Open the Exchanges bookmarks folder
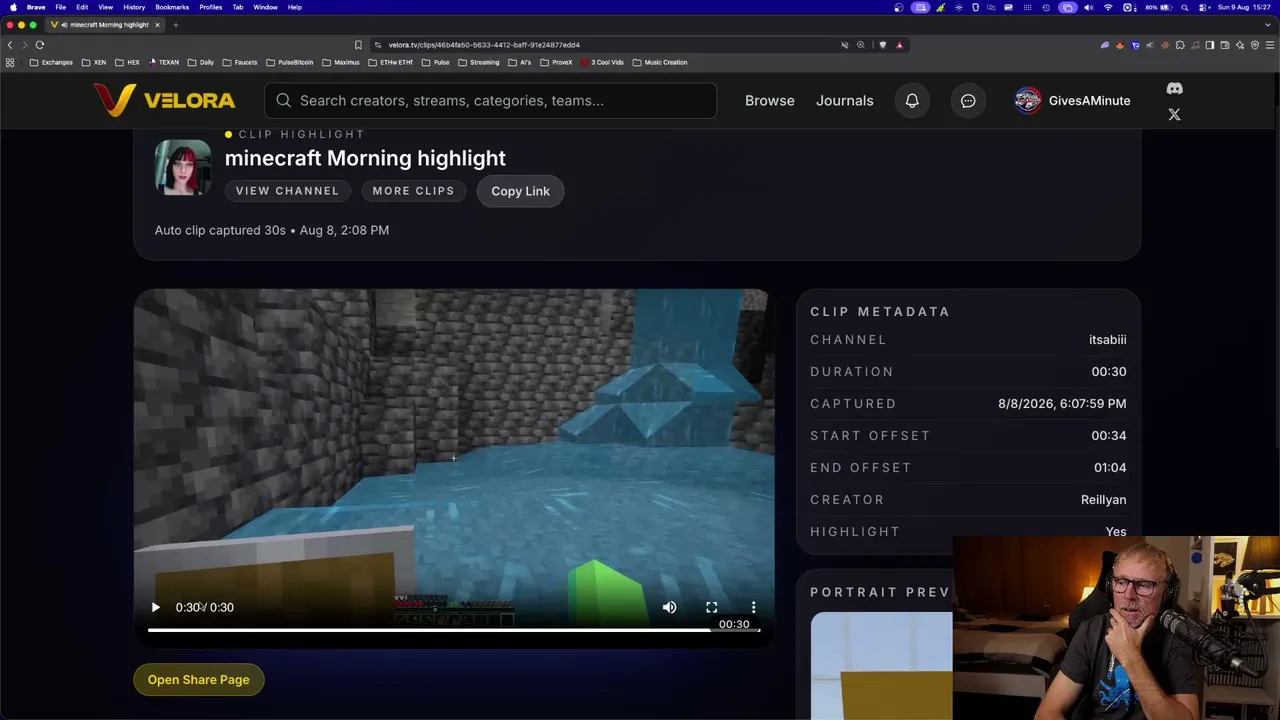Viewport: 1280px width, 720px height. (x=51, y=62)
